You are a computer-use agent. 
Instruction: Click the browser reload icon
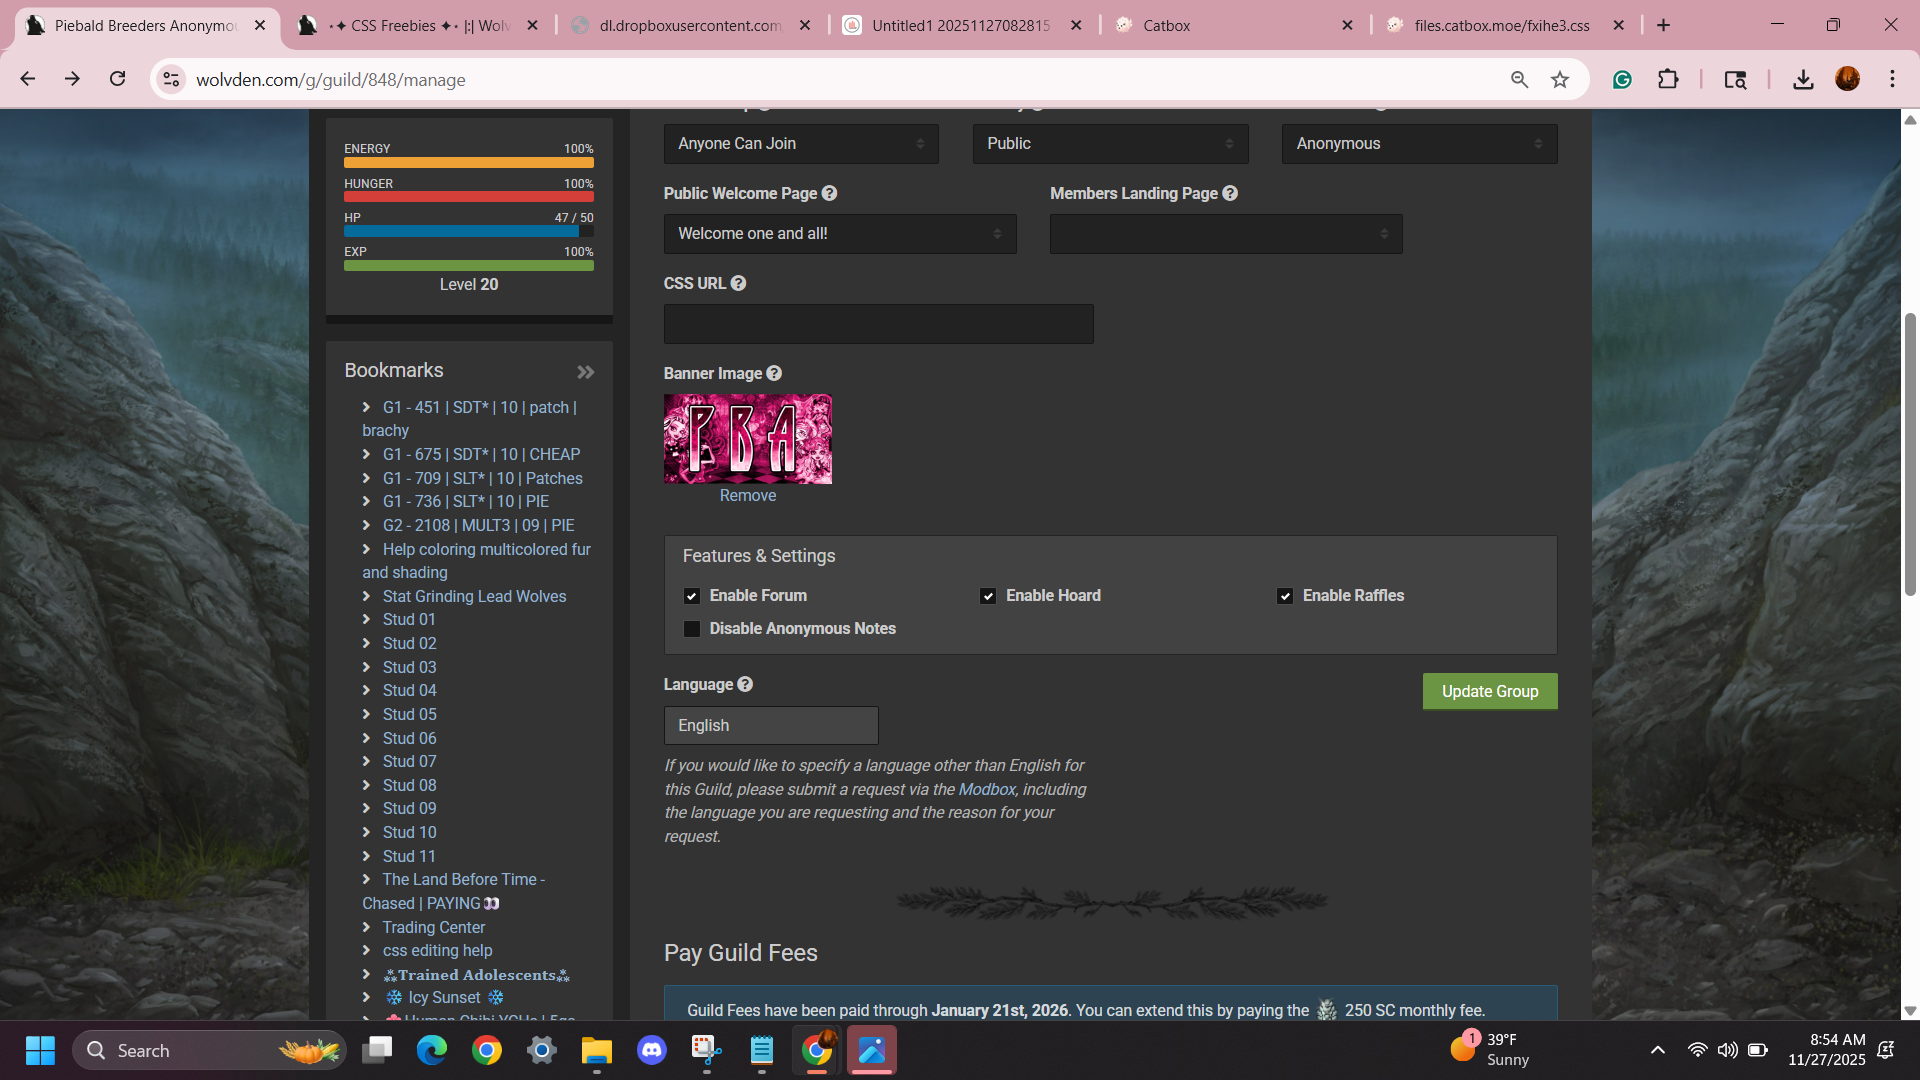point(118,79)
